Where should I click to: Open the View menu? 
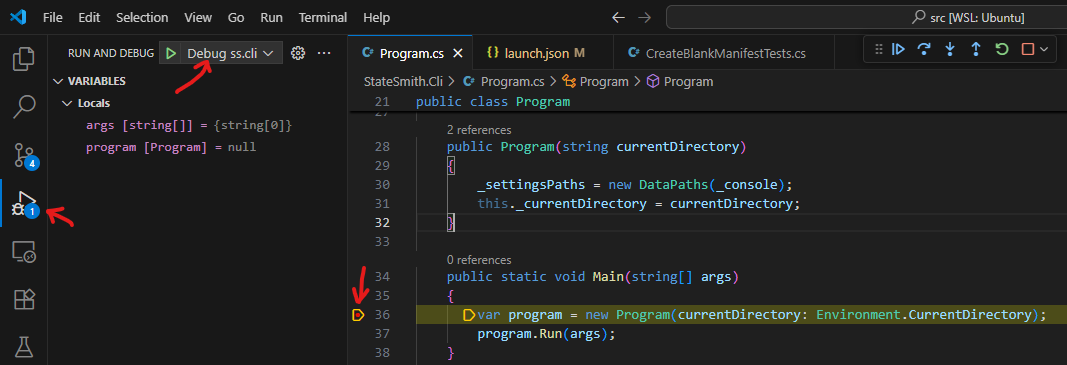tap(198, 18)
